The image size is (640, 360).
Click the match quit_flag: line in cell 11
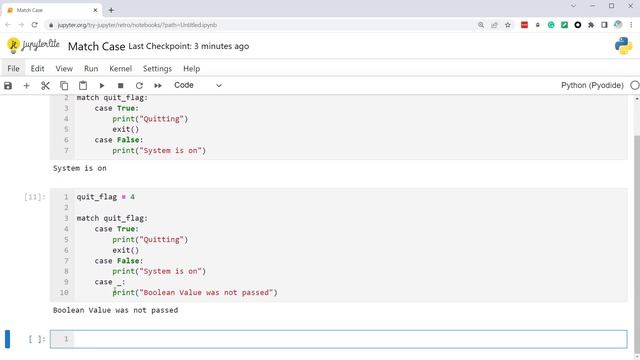coord(112,218)
